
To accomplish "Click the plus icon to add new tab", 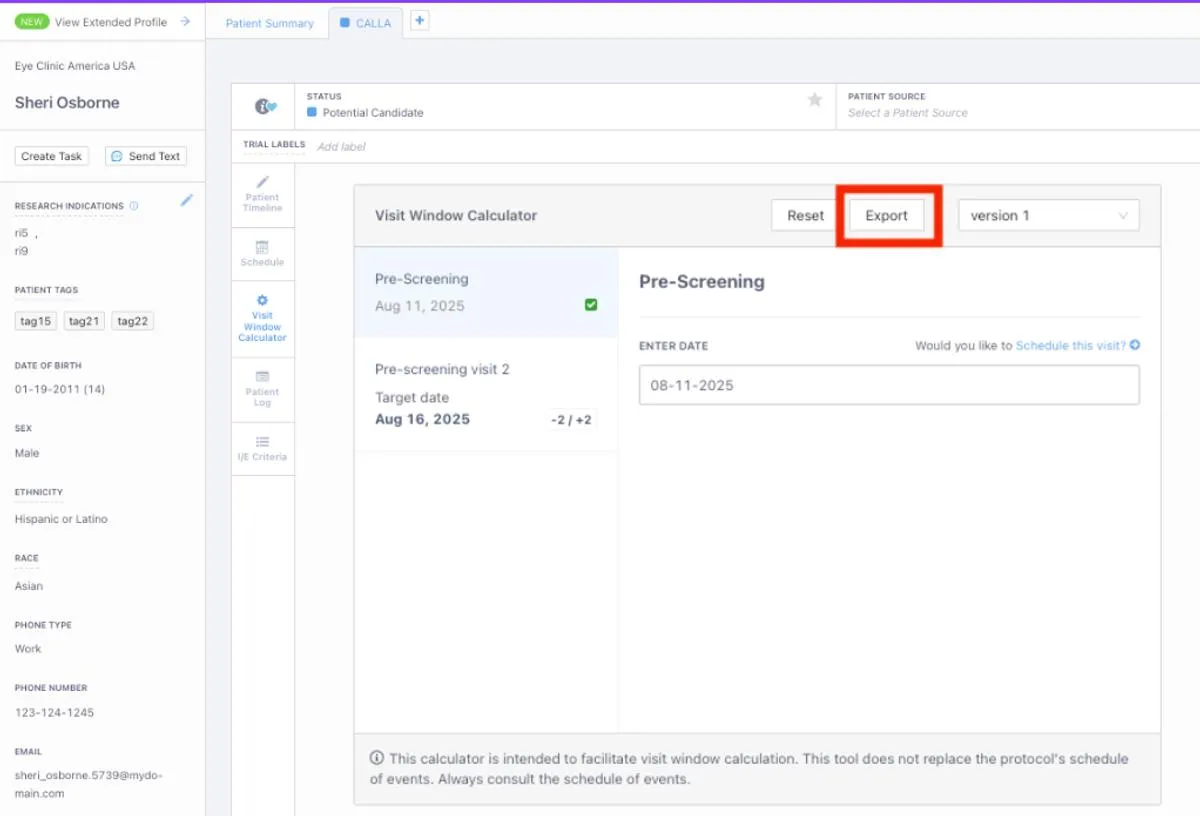I will pos(420,21).
